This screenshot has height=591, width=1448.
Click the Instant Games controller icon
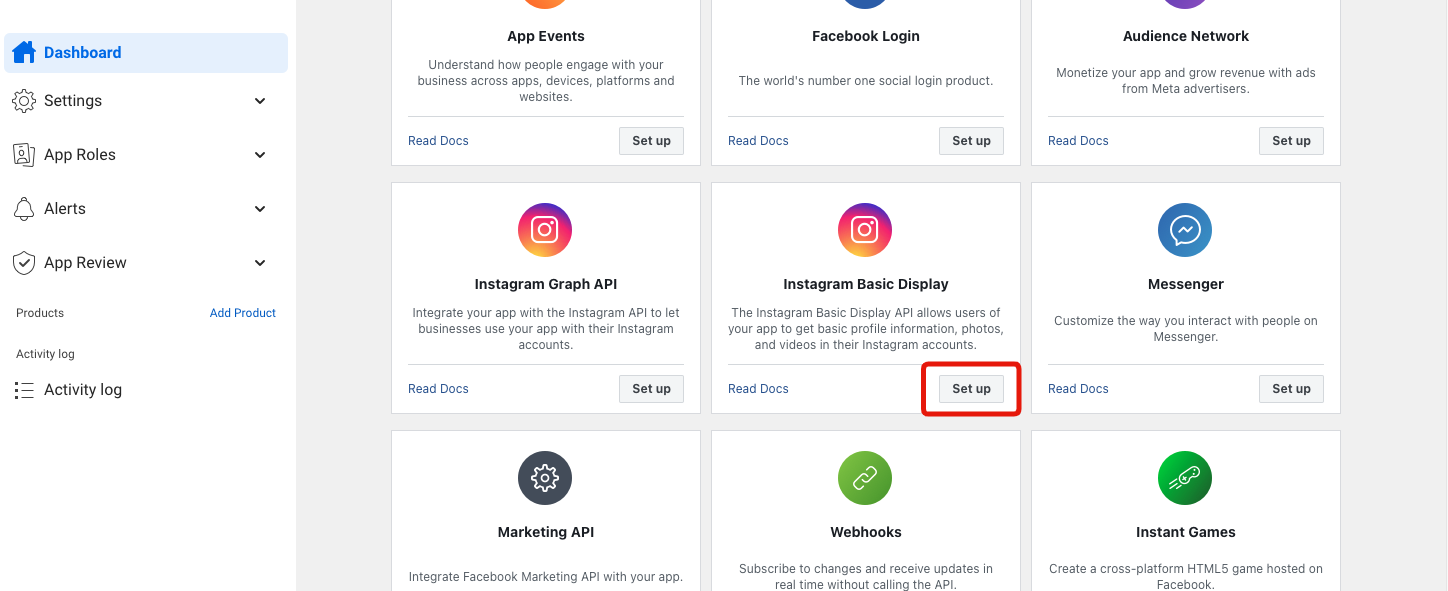[x=1185, y=477]
